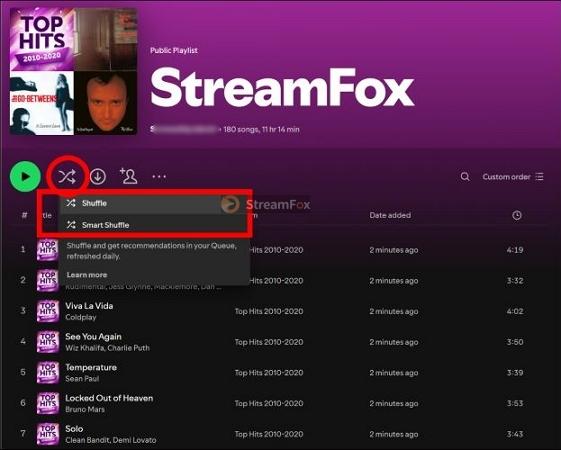Viewport: 561px width, 450px height.
Task: Open the three-dots more options menu
Action: coord(159,176)
